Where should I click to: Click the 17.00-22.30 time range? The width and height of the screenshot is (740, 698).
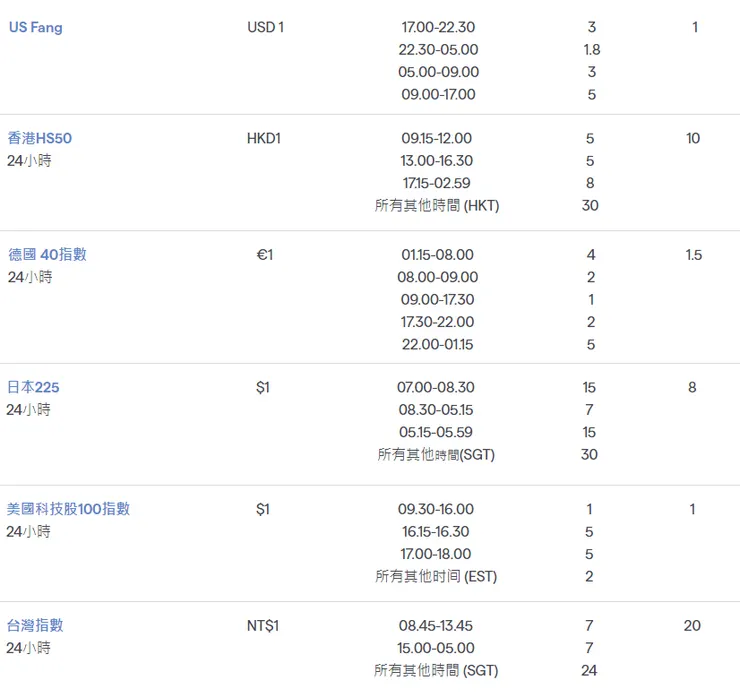click(x=437, y=27)
